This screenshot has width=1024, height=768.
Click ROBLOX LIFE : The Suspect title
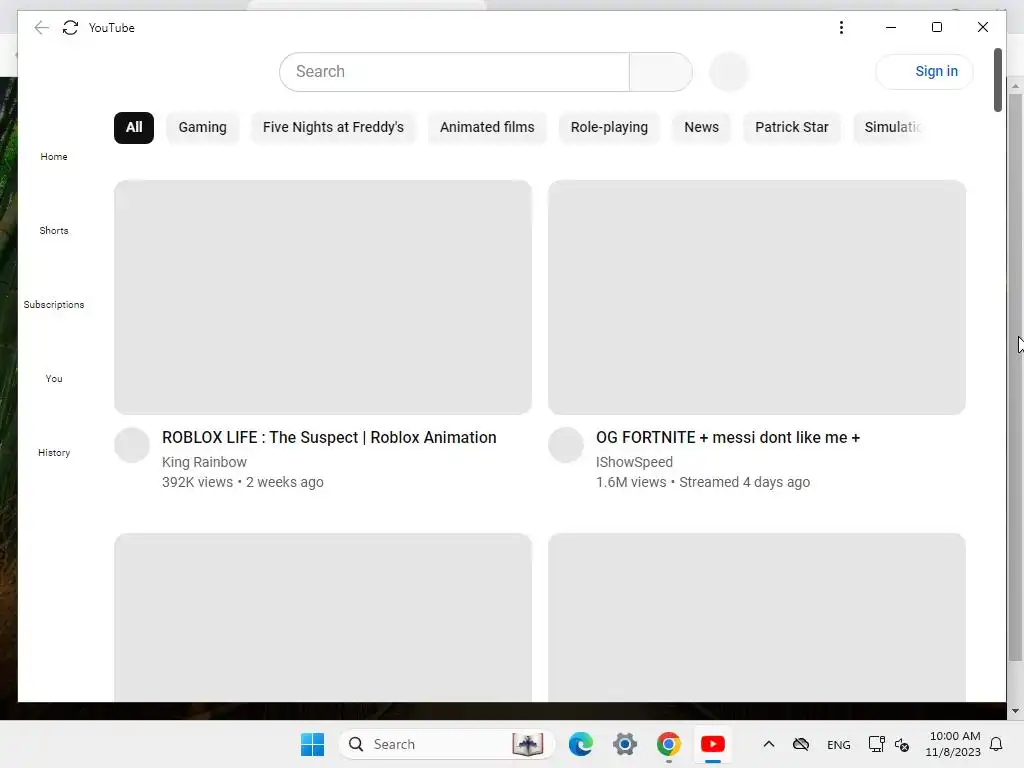[x=329, y=438]
